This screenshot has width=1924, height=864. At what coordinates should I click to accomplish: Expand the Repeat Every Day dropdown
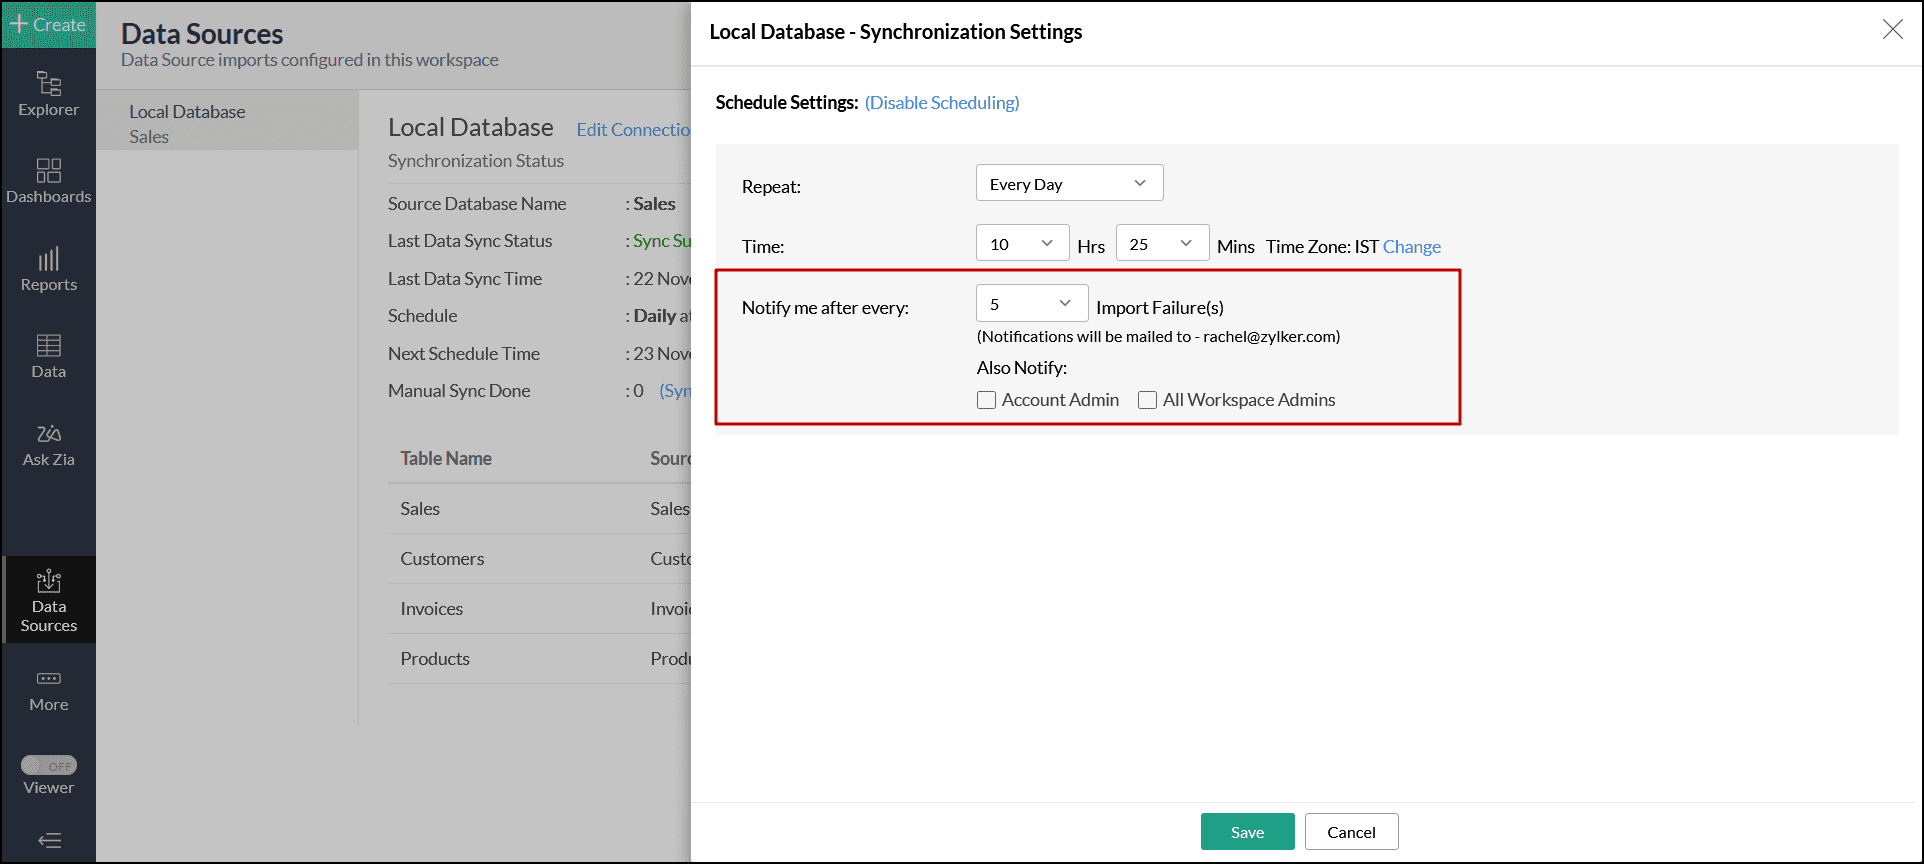(x=1069, y=184)
